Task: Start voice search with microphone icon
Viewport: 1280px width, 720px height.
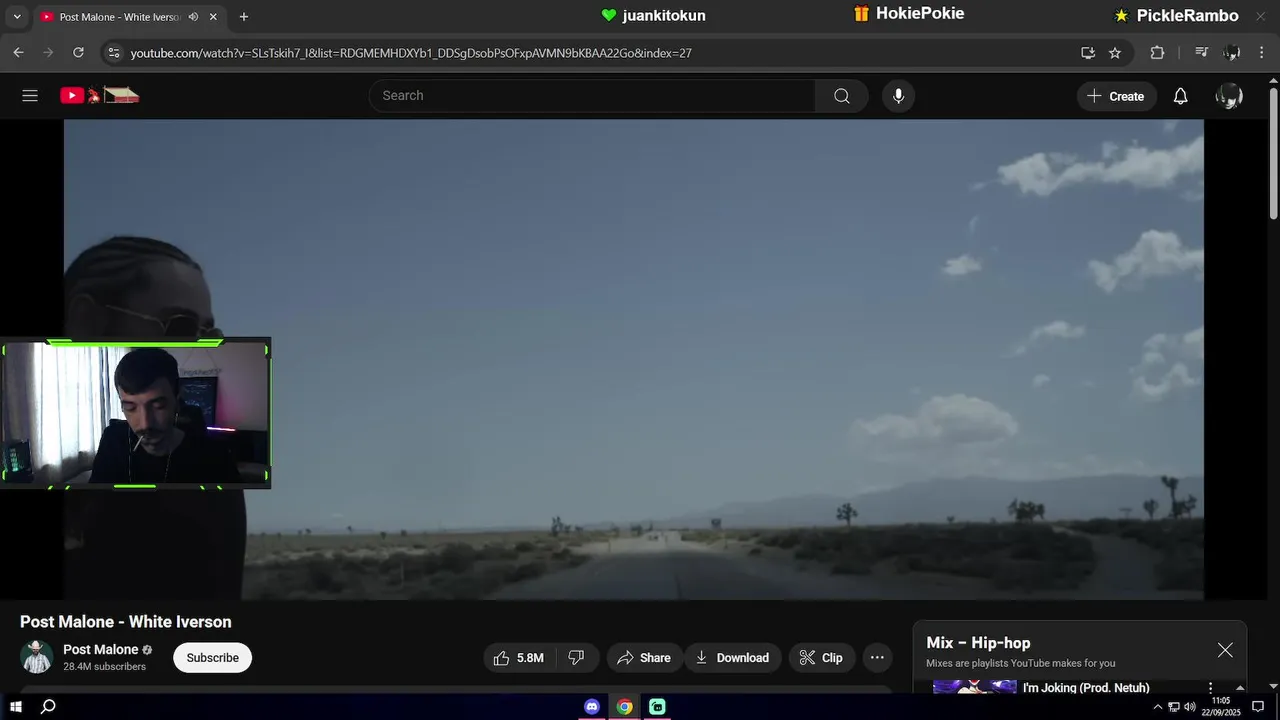Action: pos(898,96)
